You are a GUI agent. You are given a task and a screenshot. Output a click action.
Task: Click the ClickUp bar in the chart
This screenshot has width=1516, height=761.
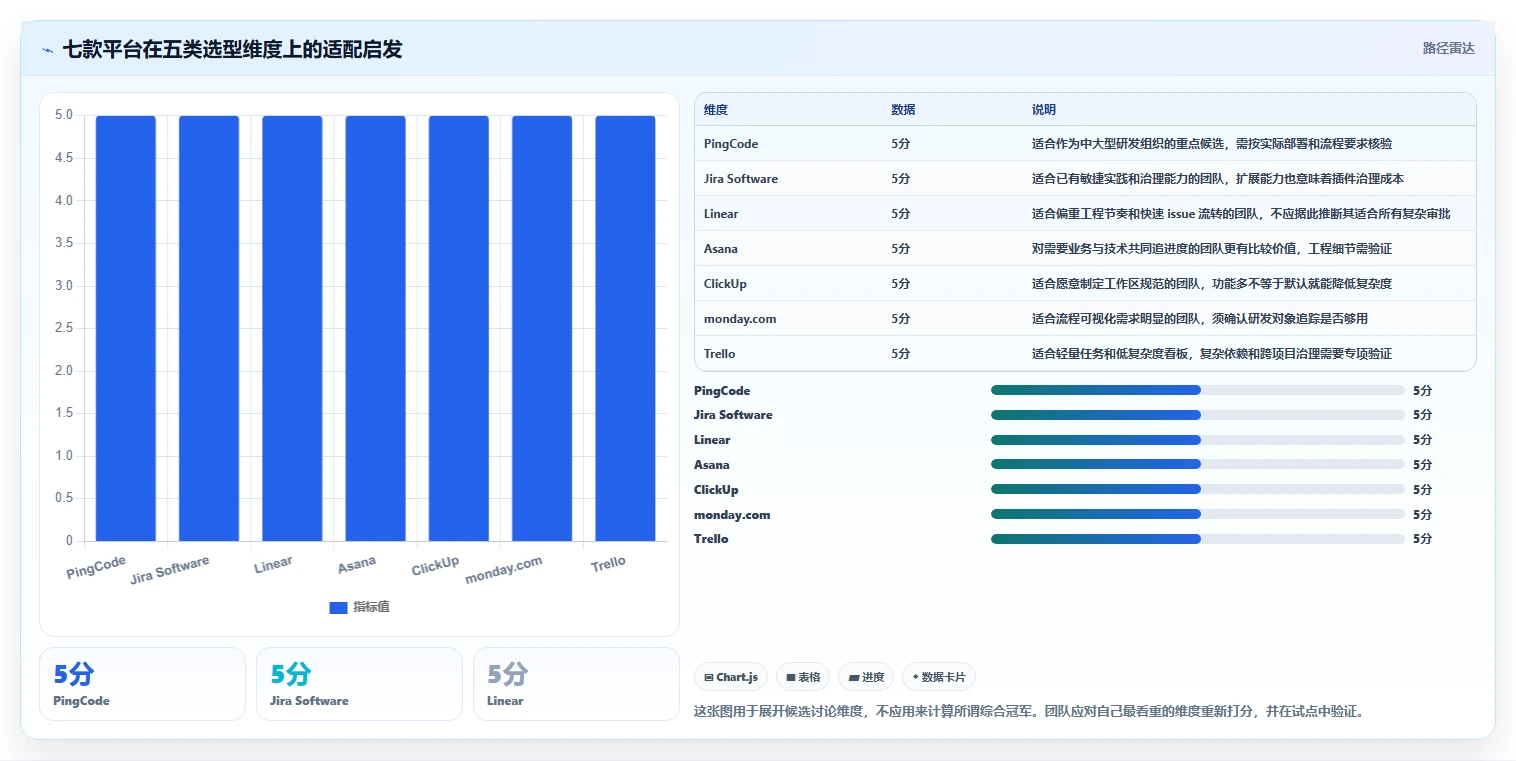point(459,328)
